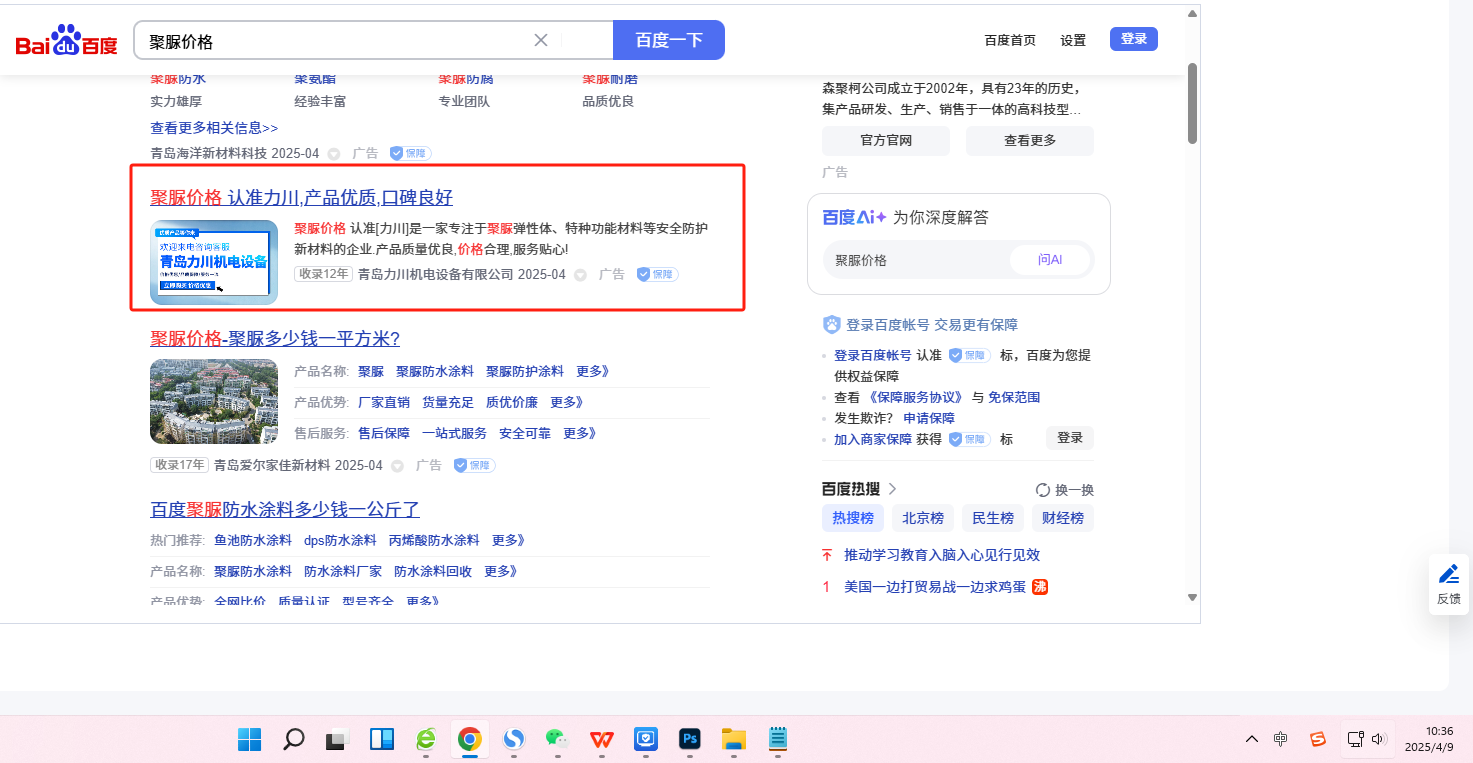Viewport: 1473px width, 763px height.
Task: Click the page vertical scrollbar thumb
Action: [x=1192, y=103]
